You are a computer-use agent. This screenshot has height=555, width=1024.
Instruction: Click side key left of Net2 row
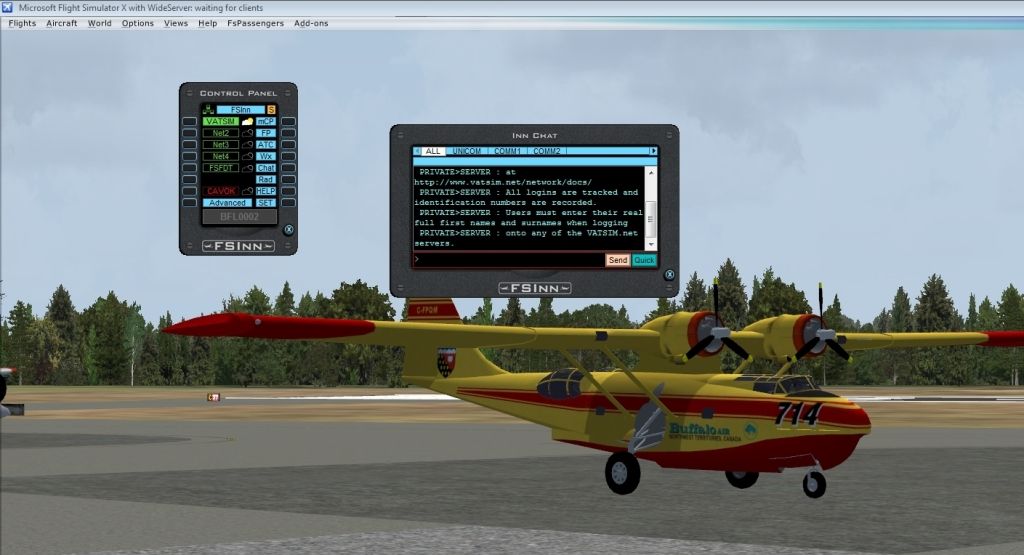point(189,133)
